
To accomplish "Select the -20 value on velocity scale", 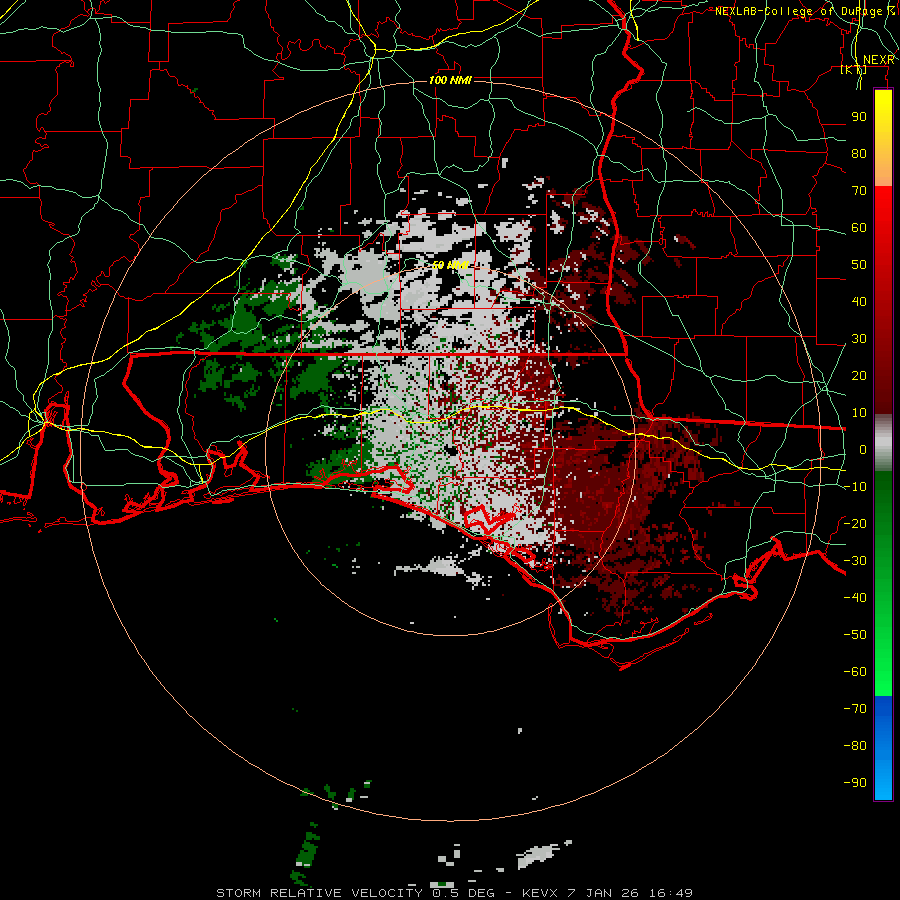I will [x=855, y=524].
